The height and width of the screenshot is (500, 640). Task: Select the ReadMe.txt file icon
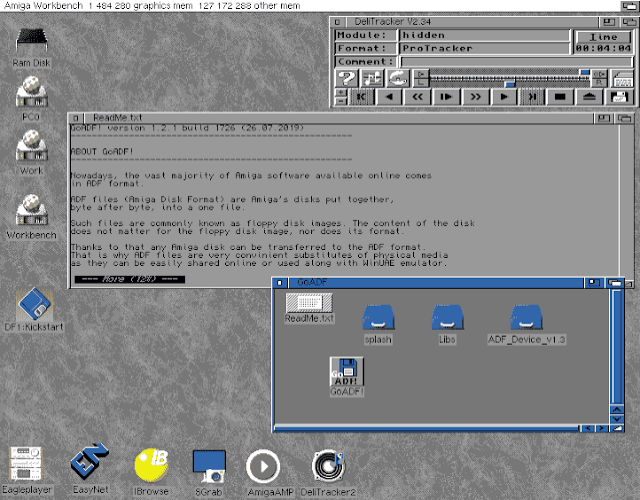tap(309, 303)
